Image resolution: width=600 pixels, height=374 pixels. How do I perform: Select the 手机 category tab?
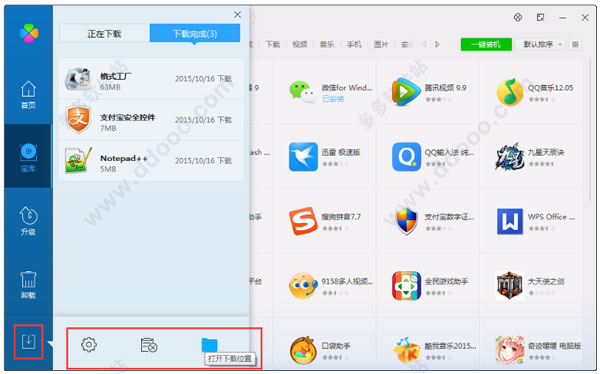[354, 44]
